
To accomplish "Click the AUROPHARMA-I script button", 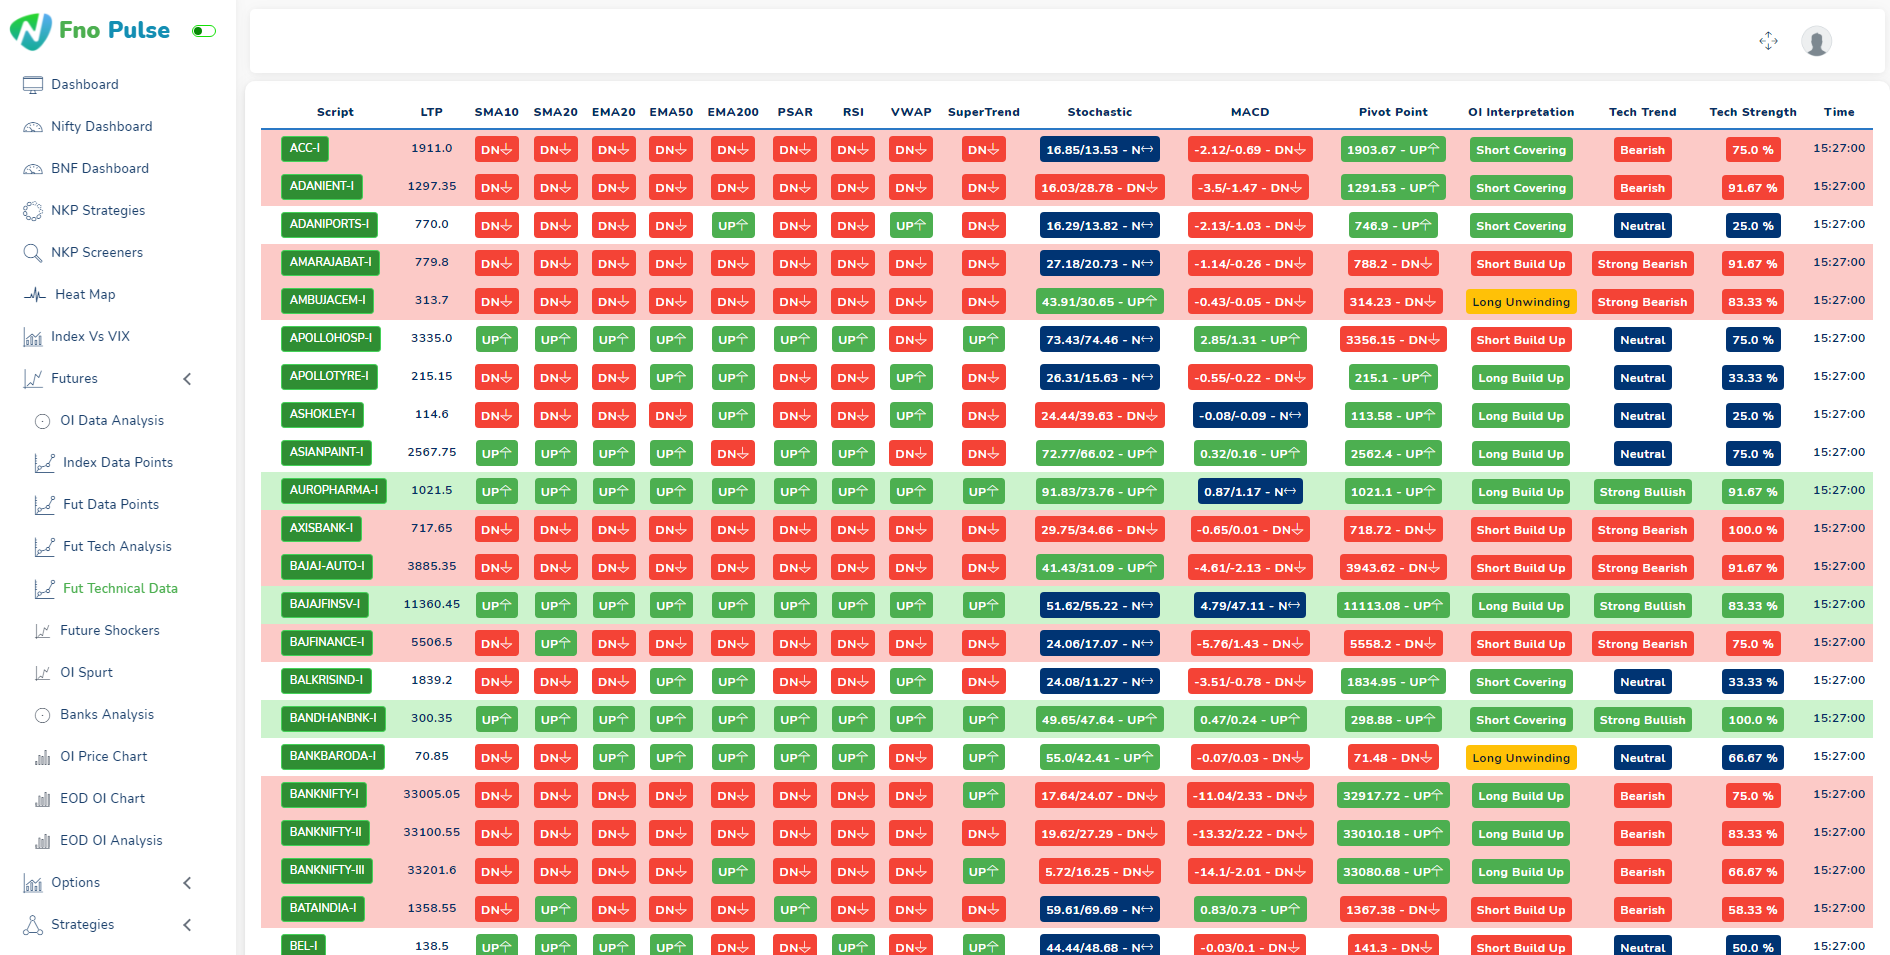I will point(333,490).
